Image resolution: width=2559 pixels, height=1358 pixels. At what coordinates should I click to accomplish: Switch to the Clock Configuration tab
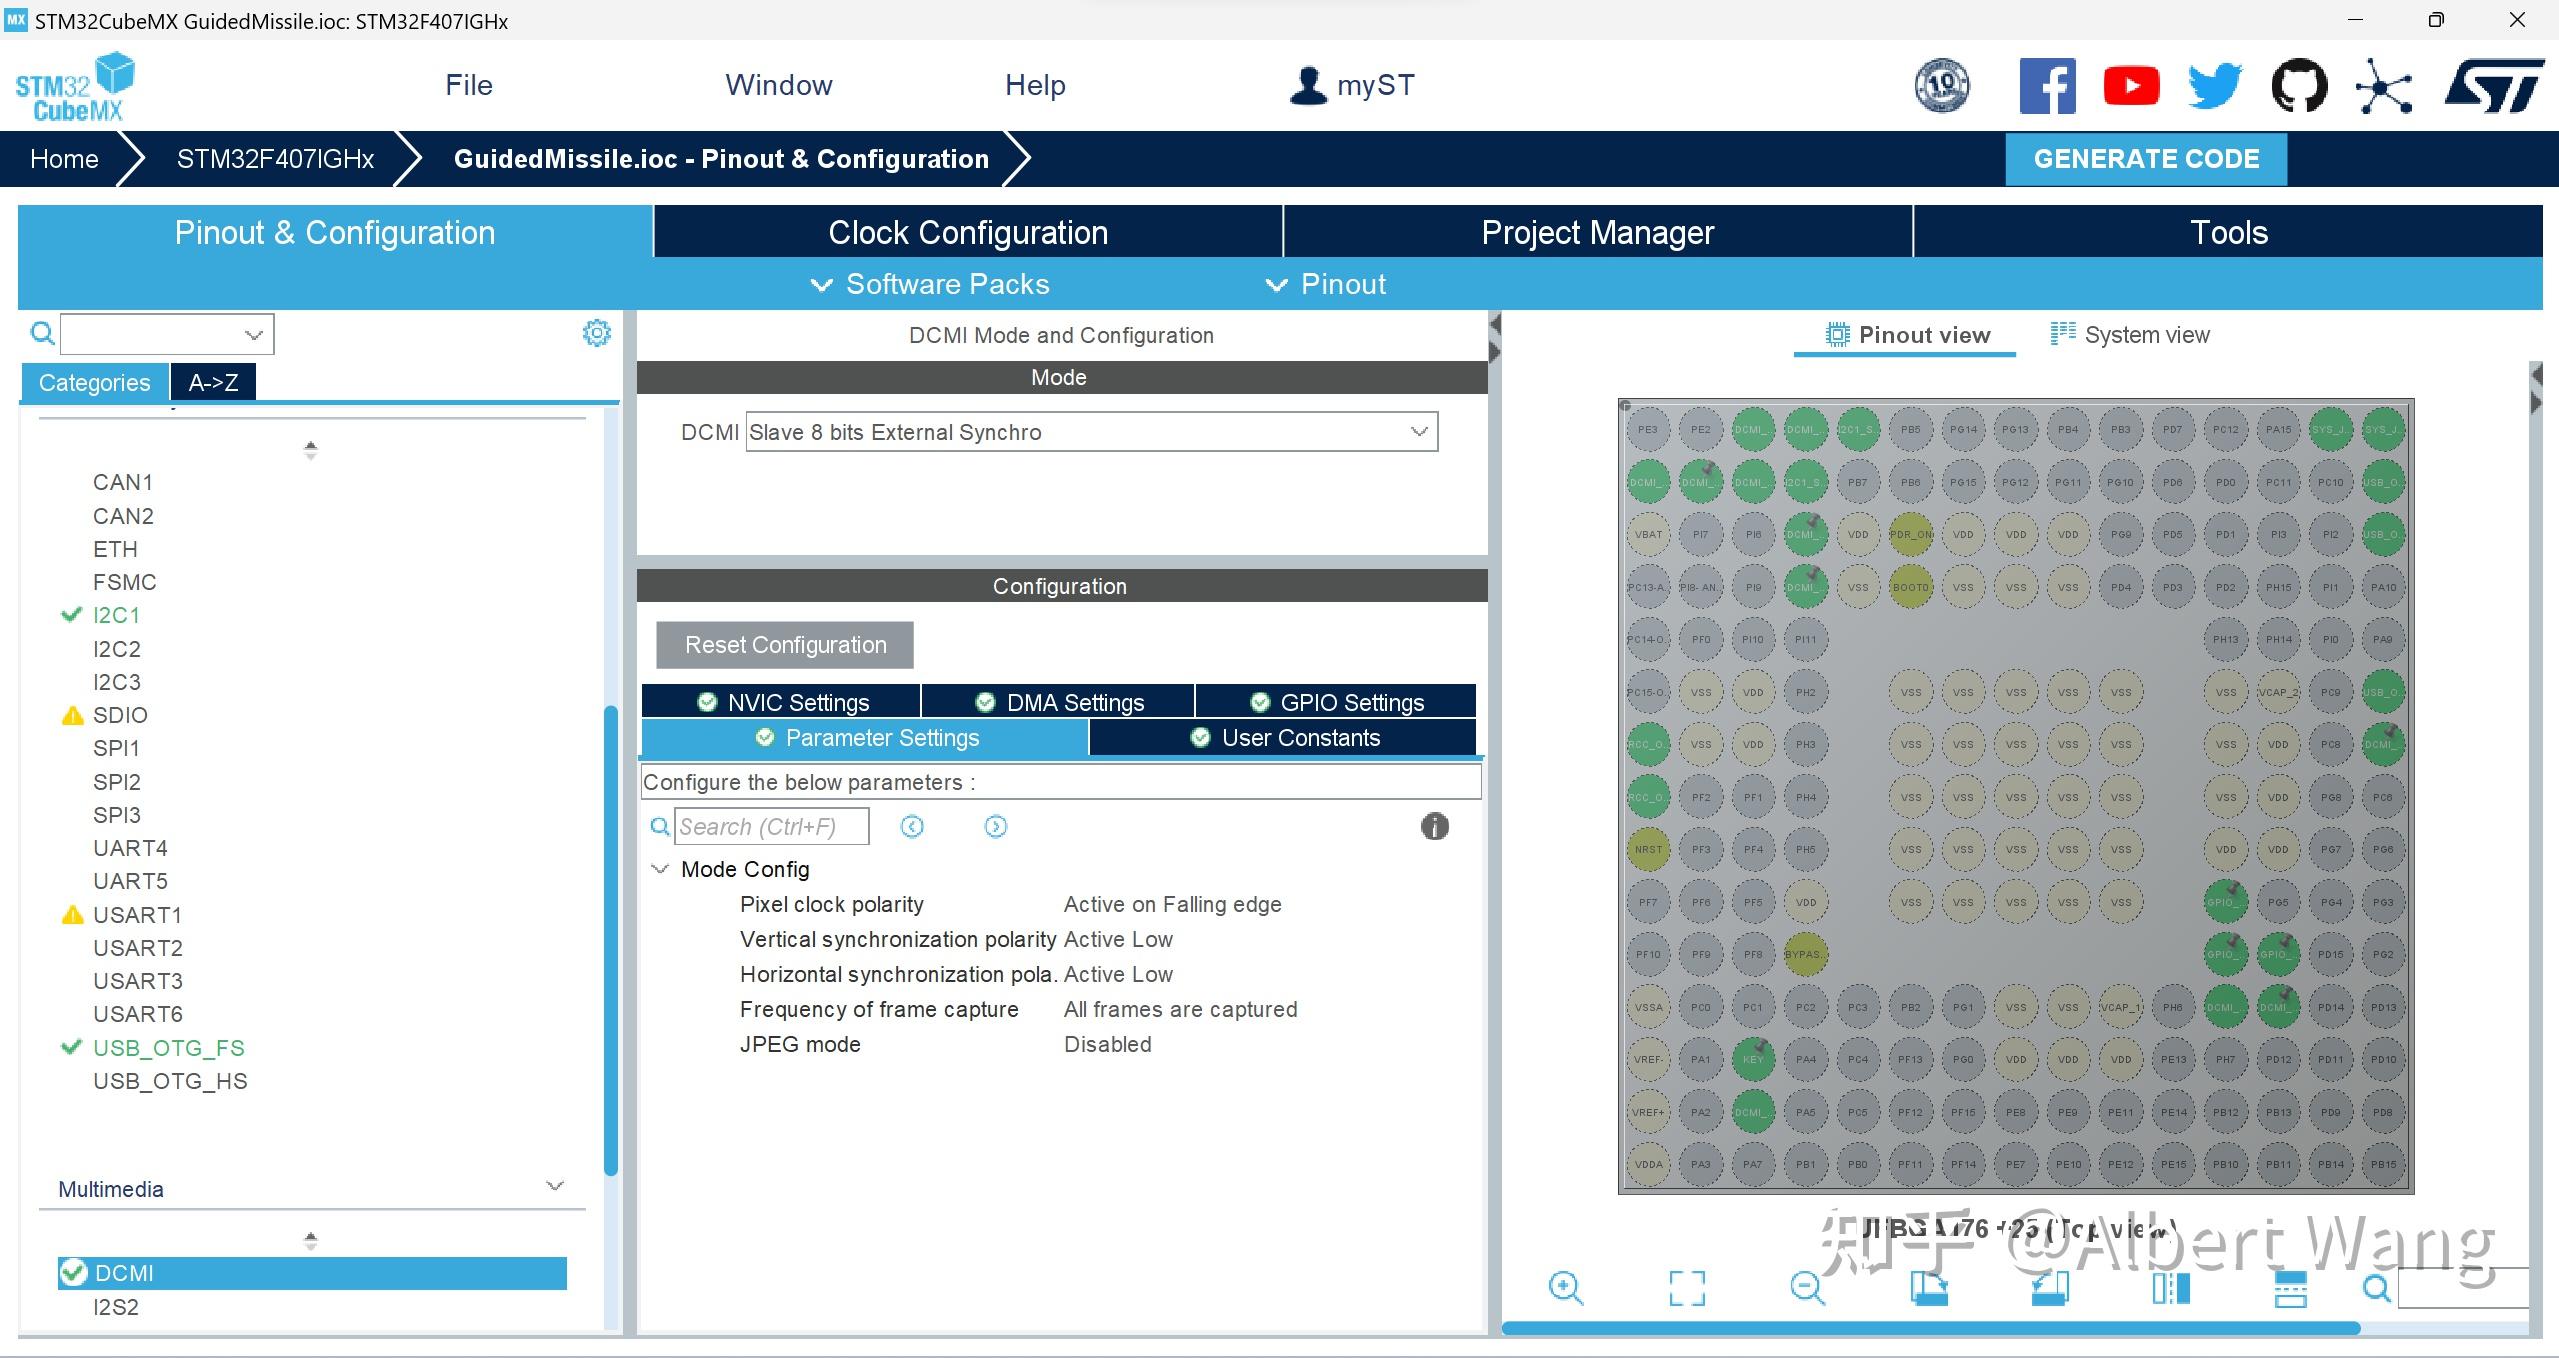968,232
